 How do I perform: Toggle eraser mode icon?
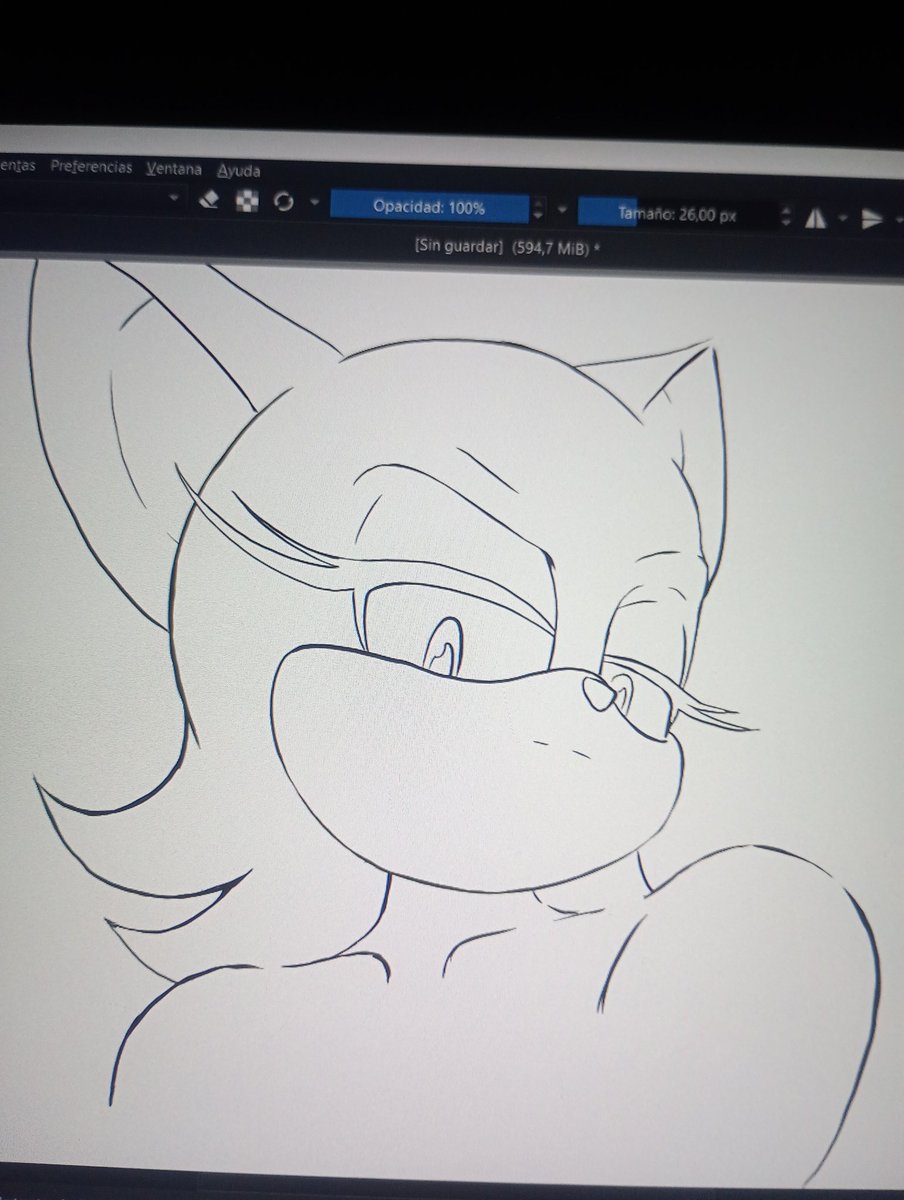[208, 199]
